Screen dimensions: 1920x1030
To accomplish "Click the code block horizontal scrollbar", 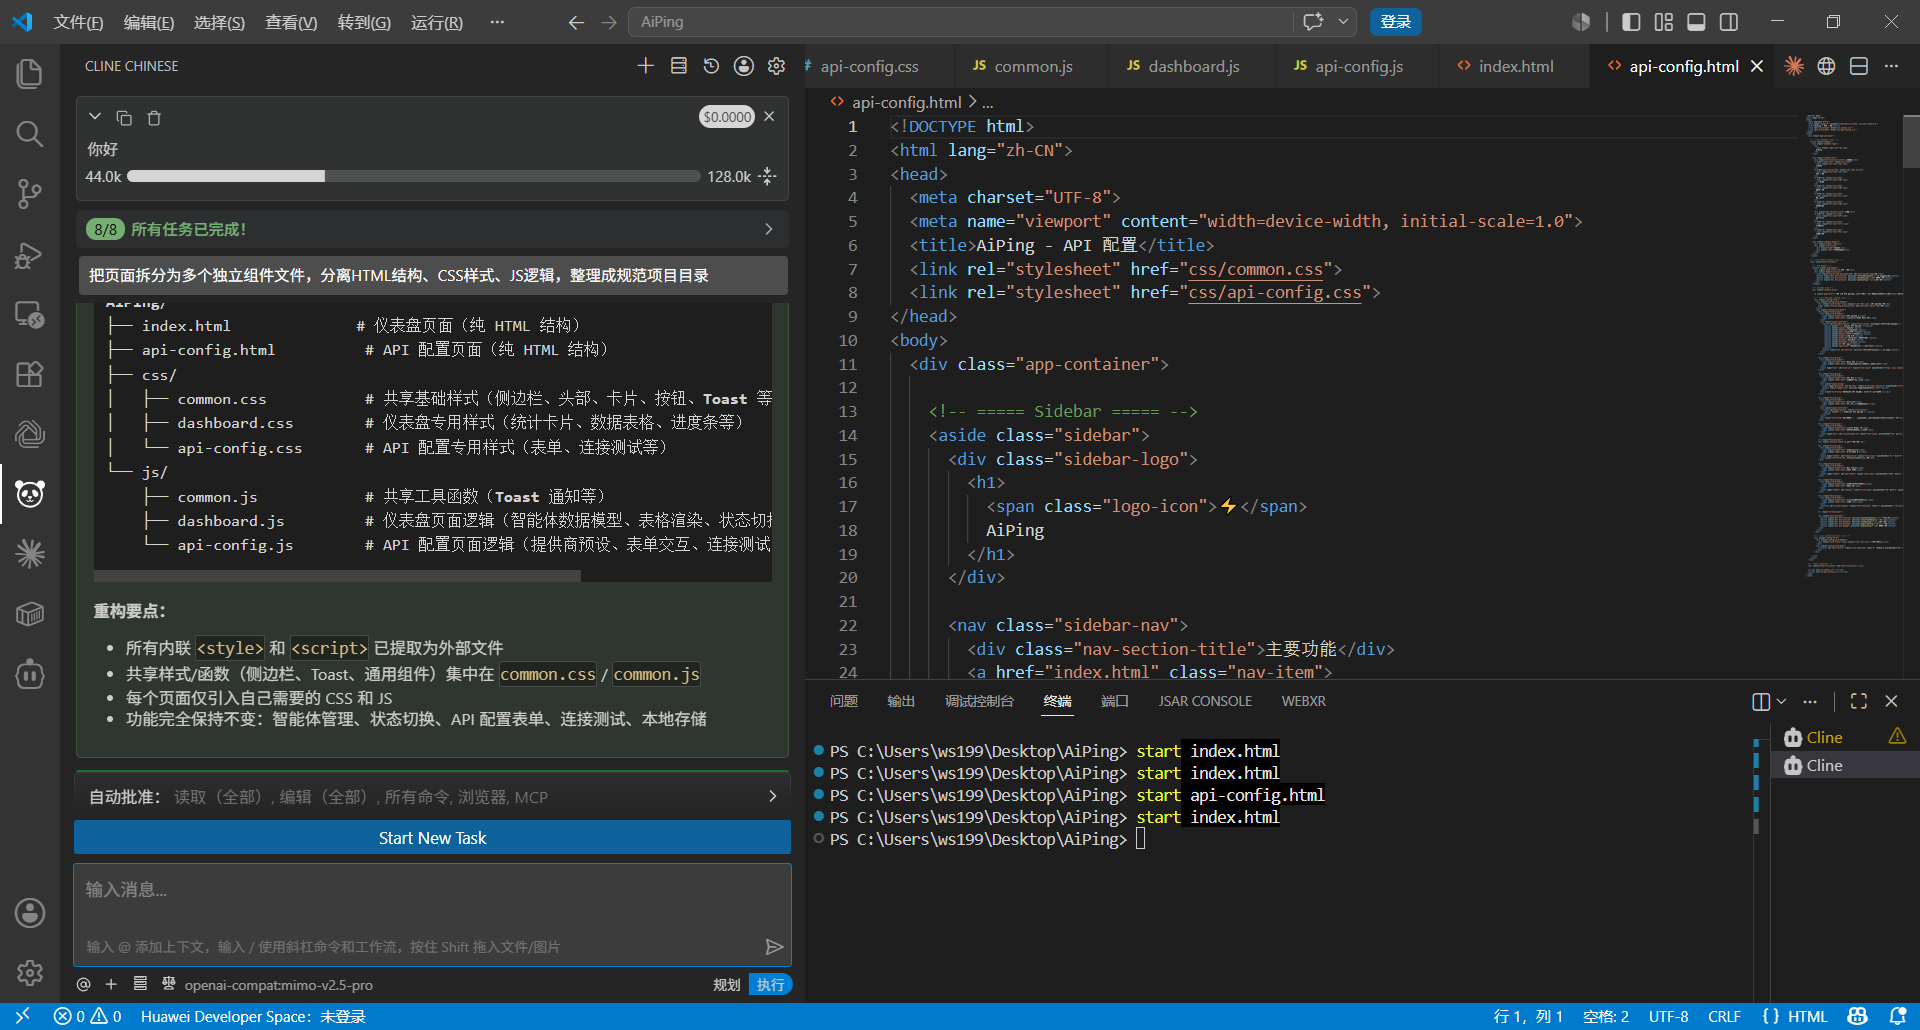I will [337, 576].
